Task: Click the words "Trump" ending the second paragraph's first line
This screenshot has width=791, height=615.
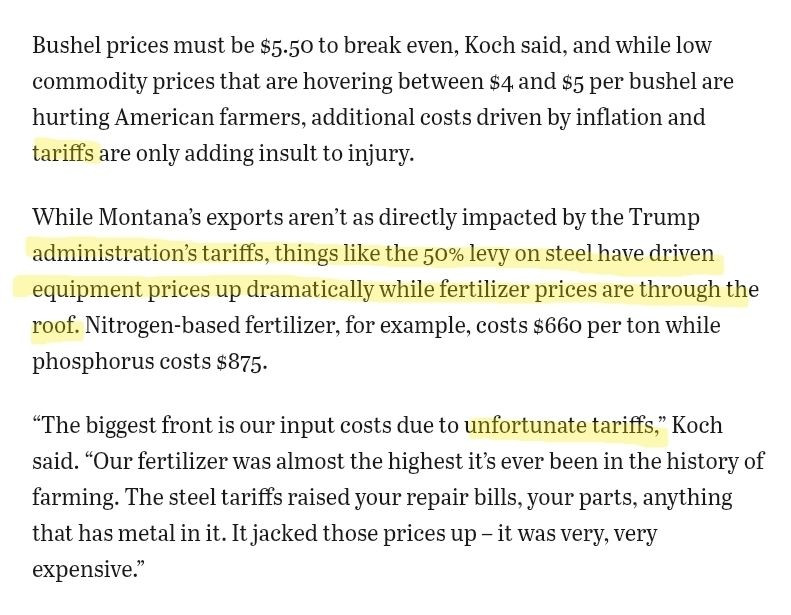Action: pos(664,217)
